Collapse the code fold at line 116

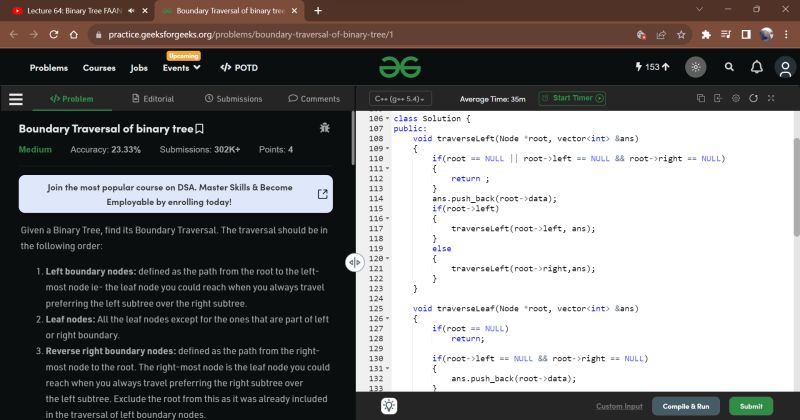[388, 218]
